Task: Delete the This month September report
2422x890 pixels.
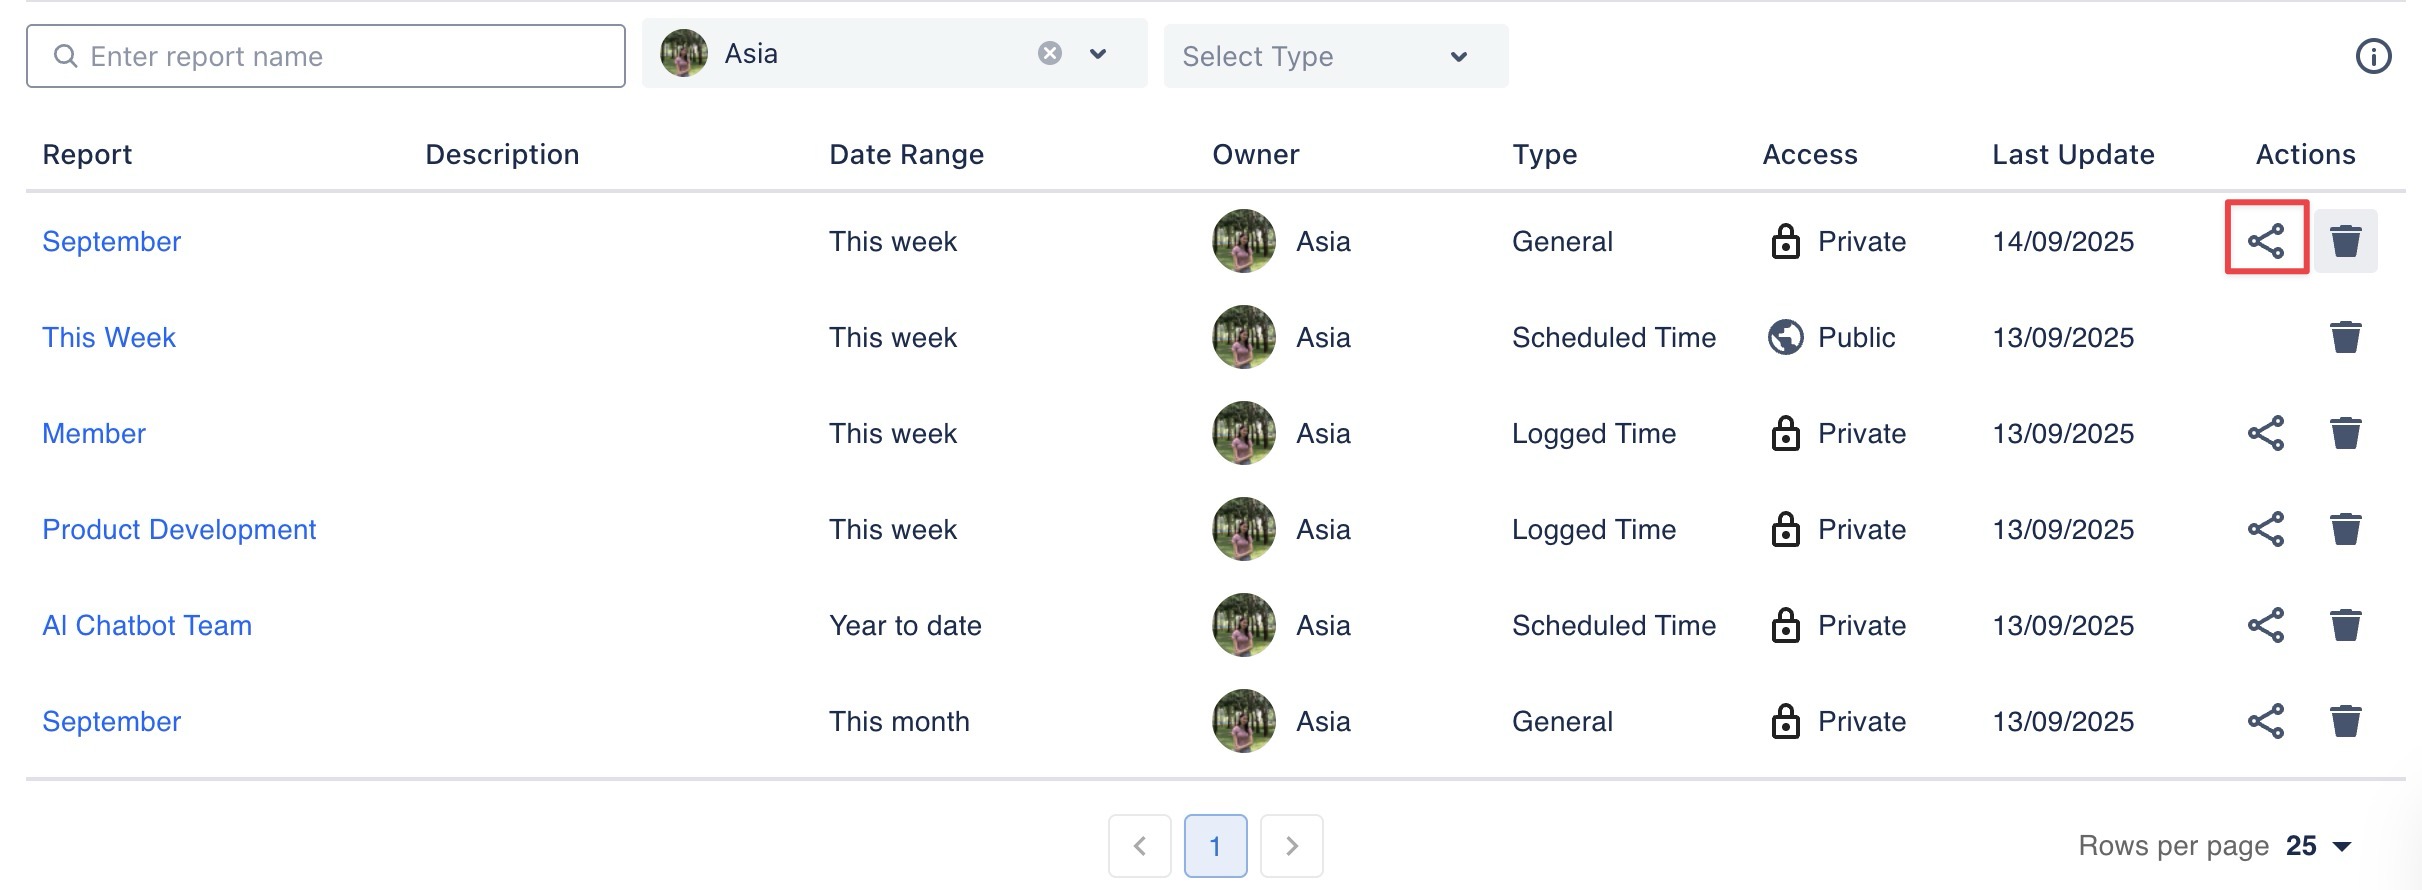Action: (2345, 721)
